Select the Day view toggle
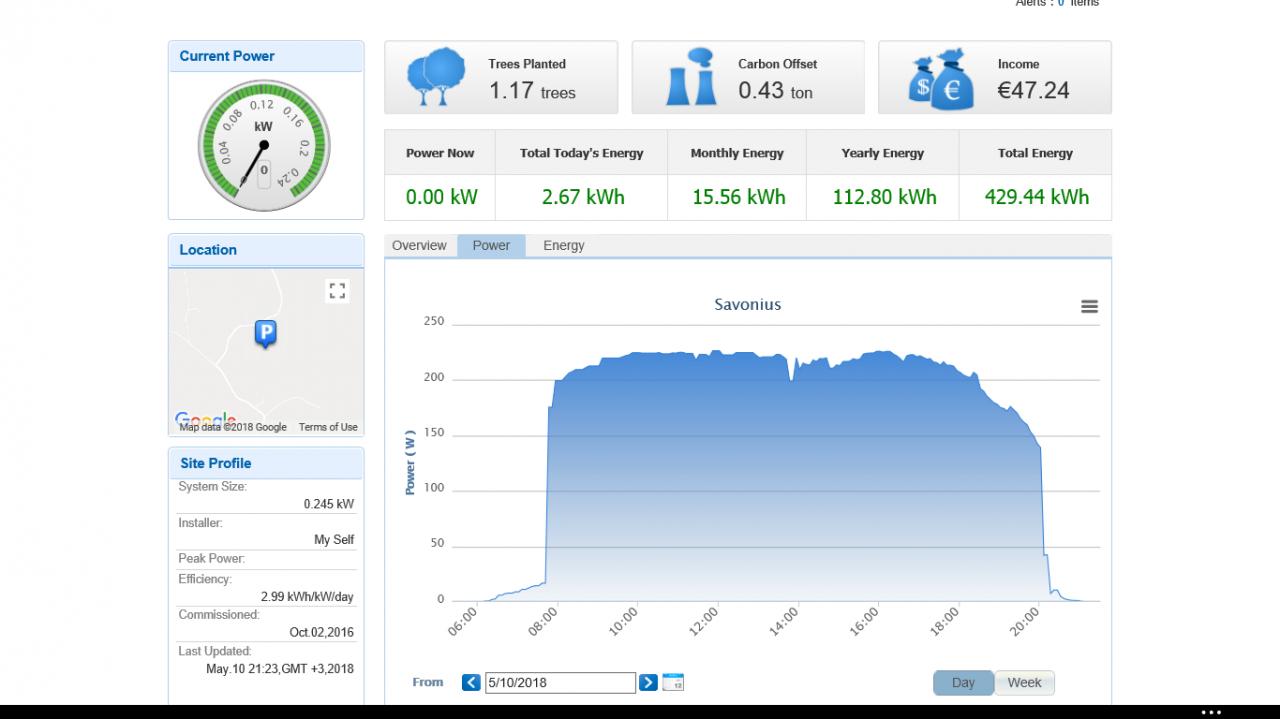Viewport: 1280px width, 719px height. tap(963, 683)
